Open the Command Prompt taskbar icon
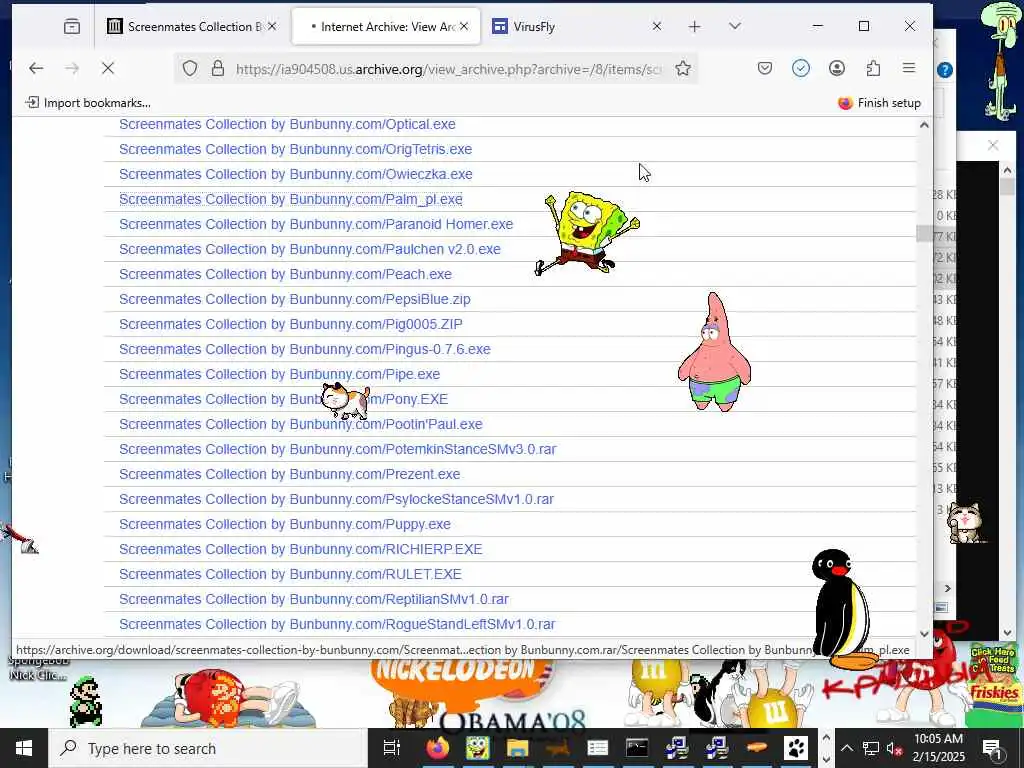This screenshot has width=1024, height=768. point(637,748)
